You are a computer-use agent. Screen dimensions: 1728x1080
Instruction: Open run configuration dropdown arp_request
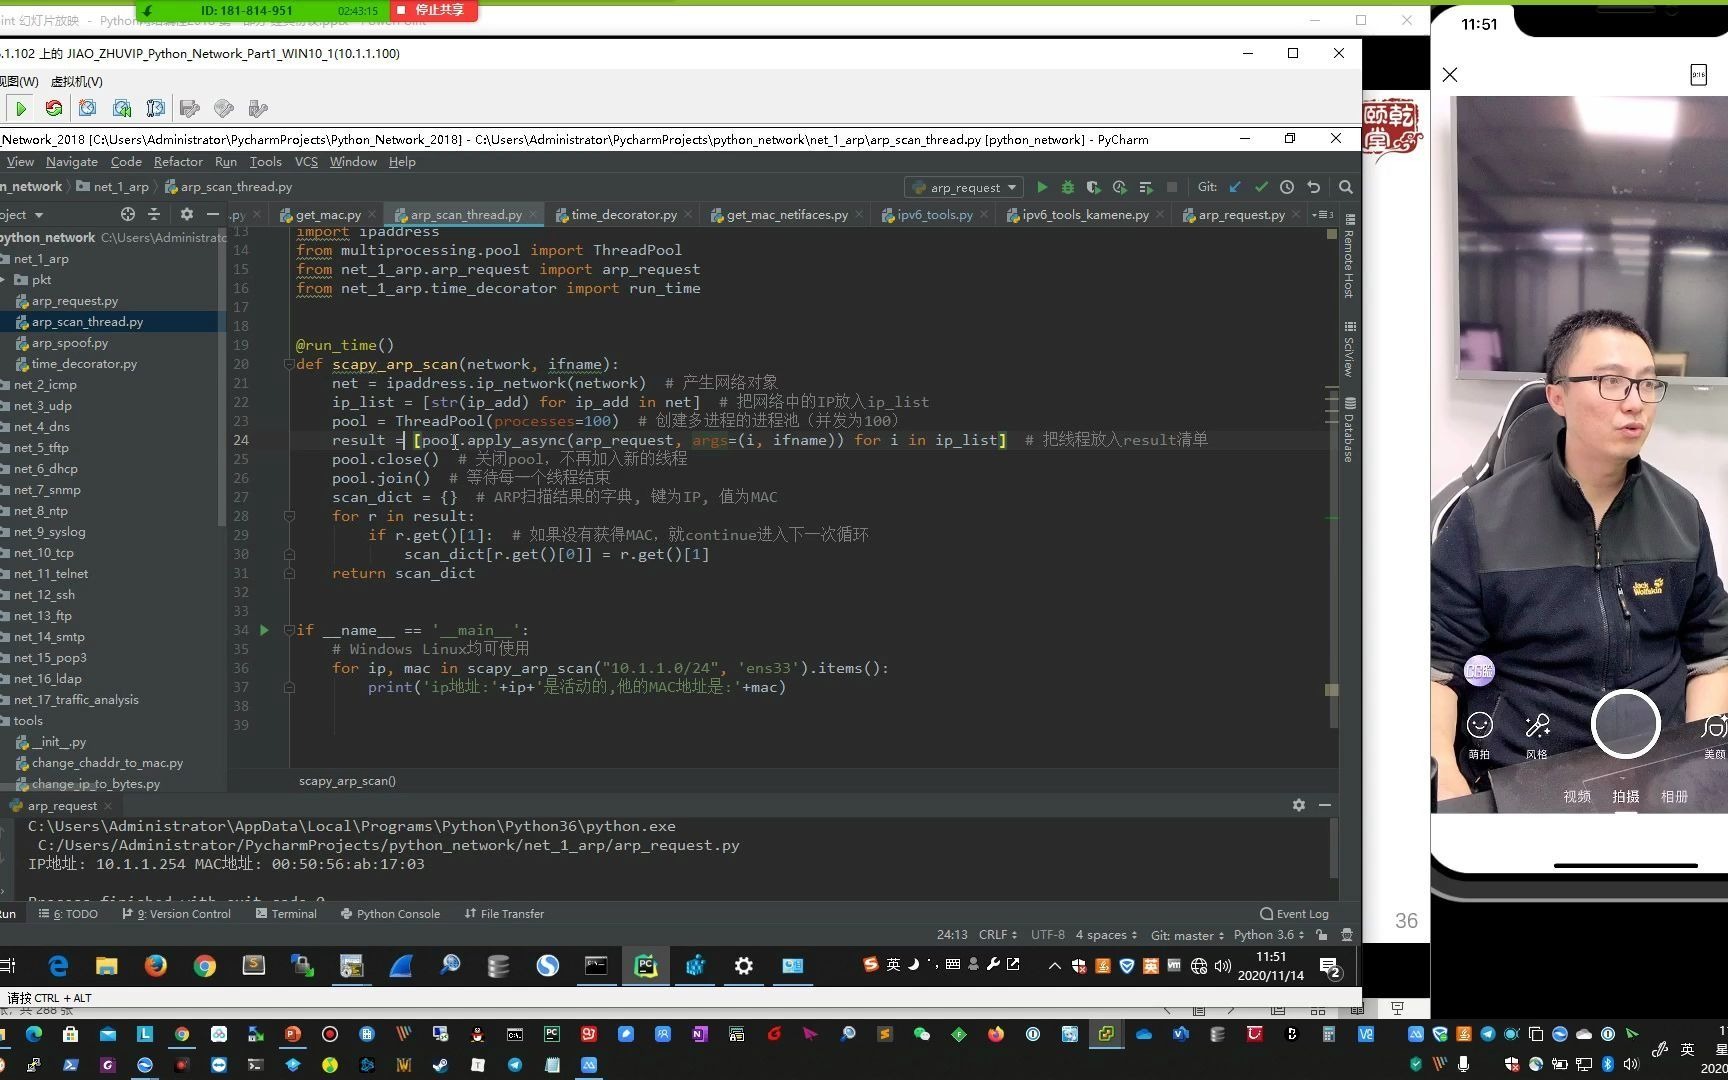(x=965, y=187)
